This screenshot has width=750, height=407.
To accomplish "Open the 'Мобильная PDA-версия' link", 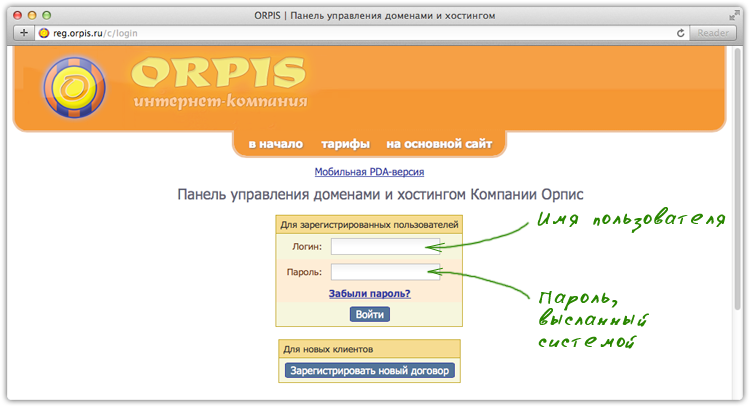I will click(369, 172).
